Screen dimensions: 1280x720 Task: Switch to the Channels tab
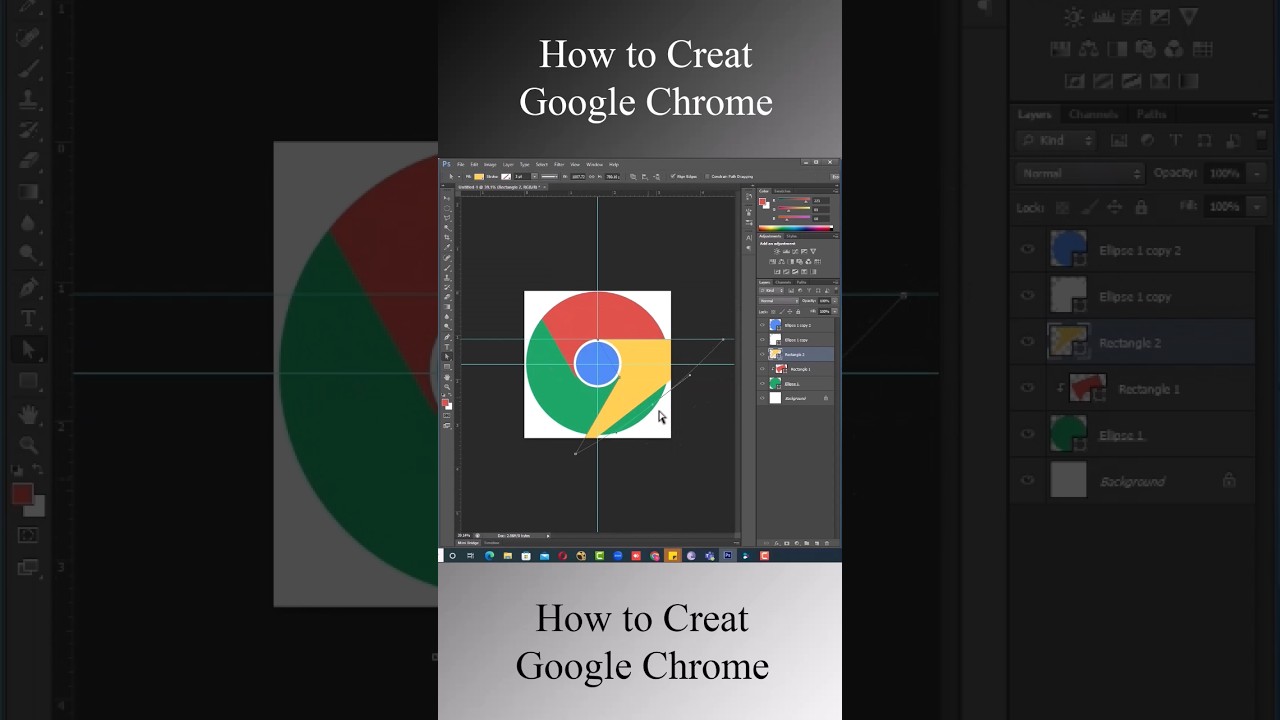(783, 282)
